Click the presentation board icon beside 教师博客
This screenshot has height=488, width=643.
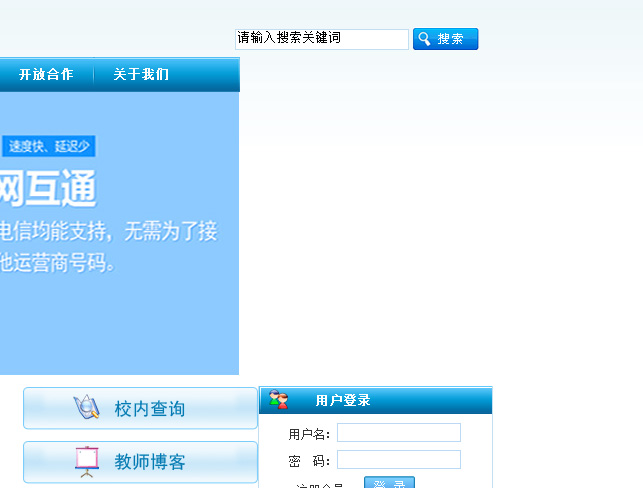[x=87, y=461]
